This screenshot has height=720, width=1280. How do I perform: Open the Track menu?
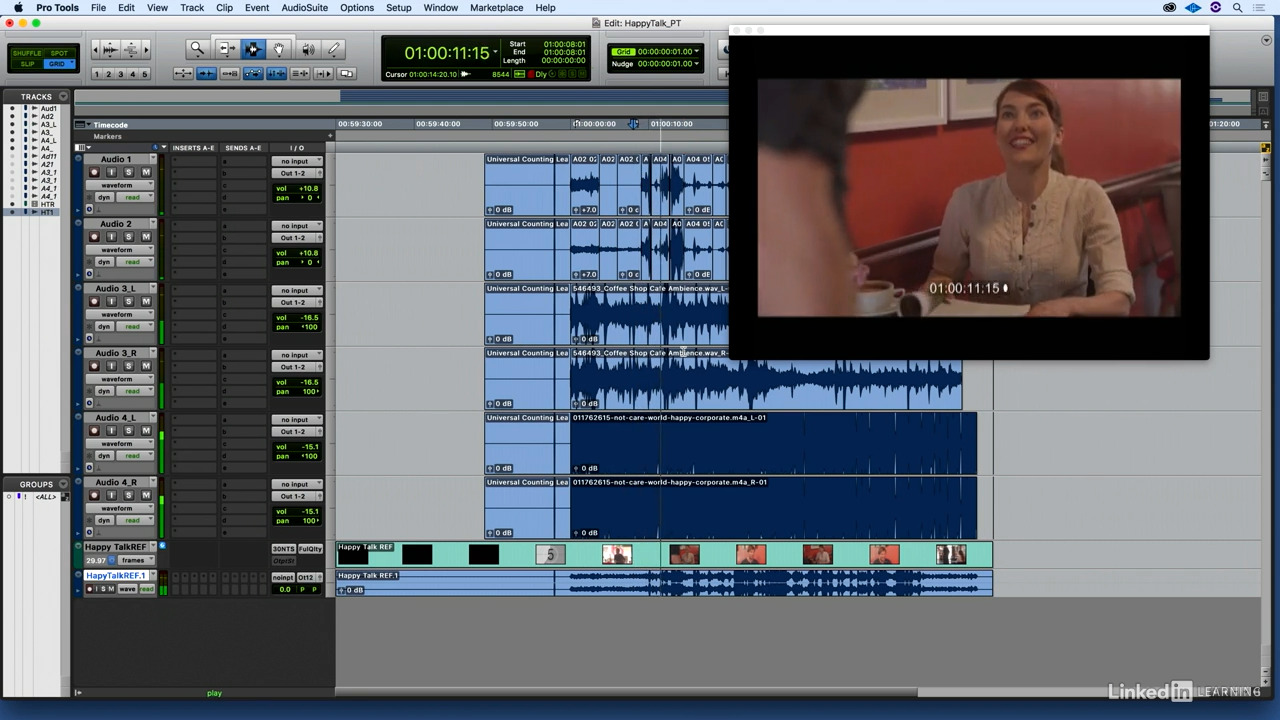click(x=192, y=7)
